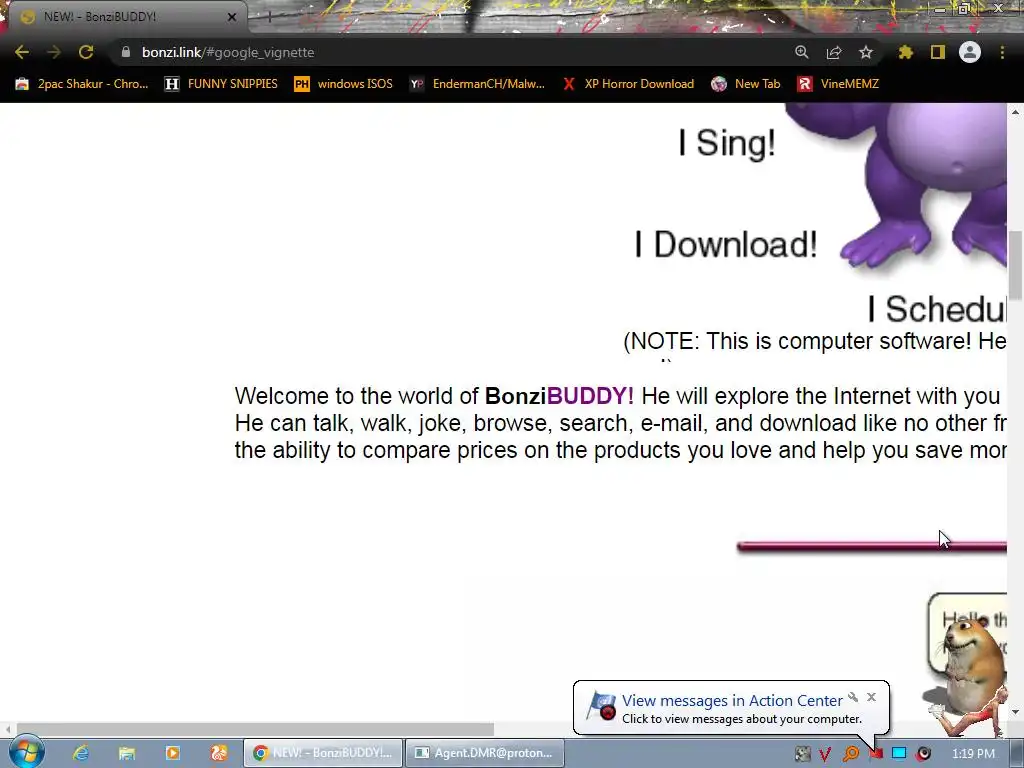
Task: Click the maroon horizontal divider bar
Action: 872,547
